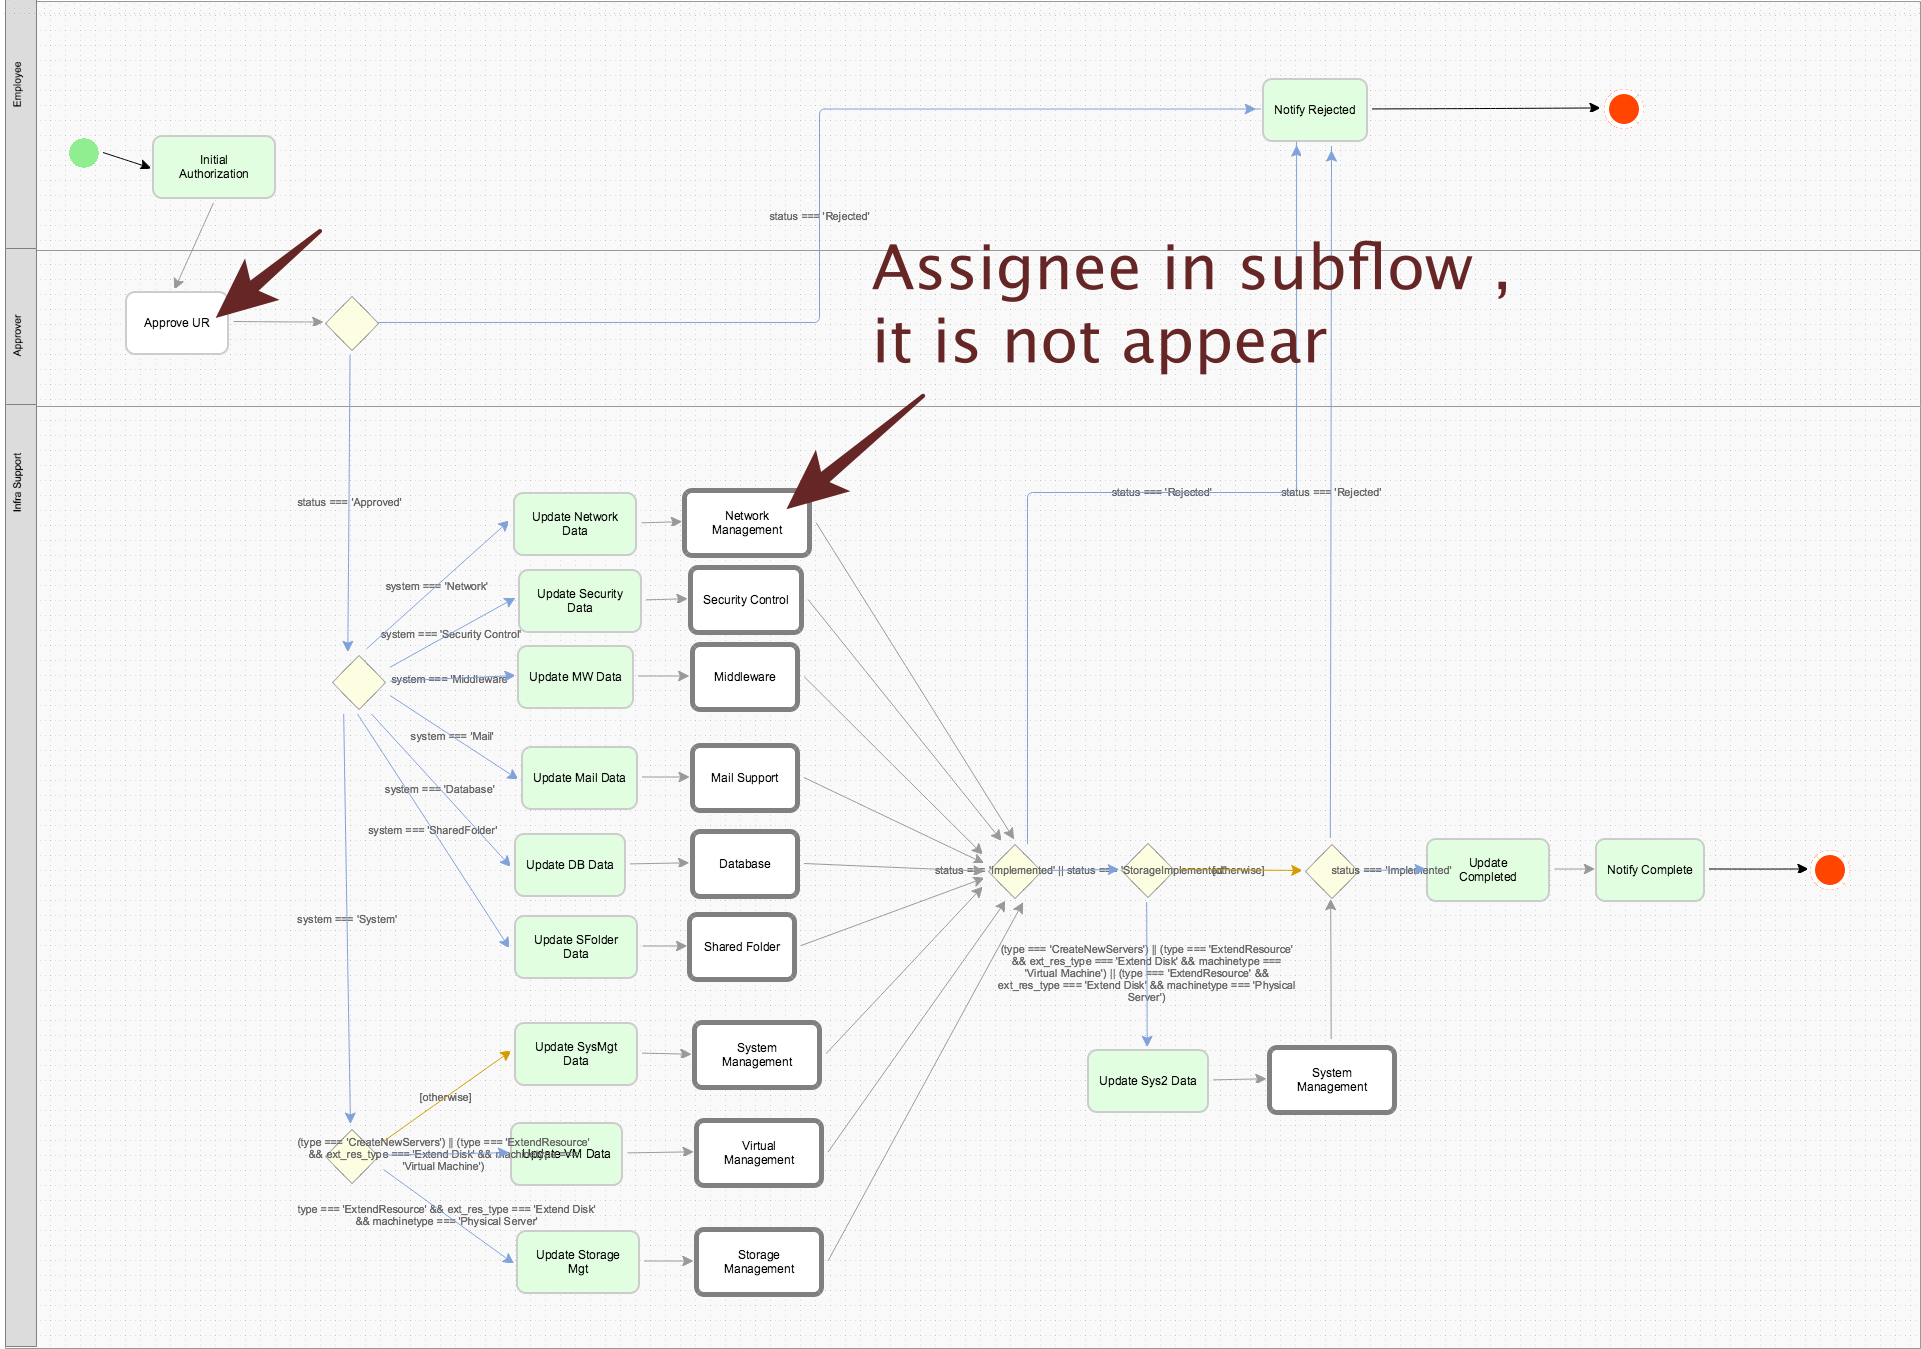Select the Initial Authorization activity node
1921x1349 pixels.
(213, 167)
